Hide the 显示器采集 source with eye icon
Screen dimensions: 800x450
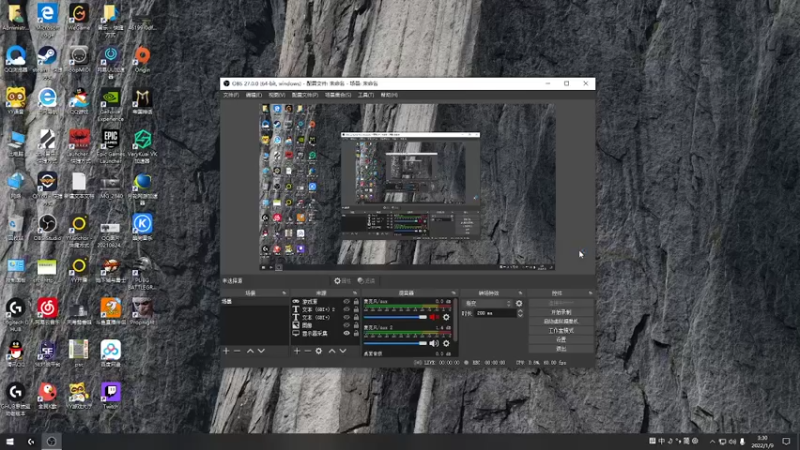[346, 333]
